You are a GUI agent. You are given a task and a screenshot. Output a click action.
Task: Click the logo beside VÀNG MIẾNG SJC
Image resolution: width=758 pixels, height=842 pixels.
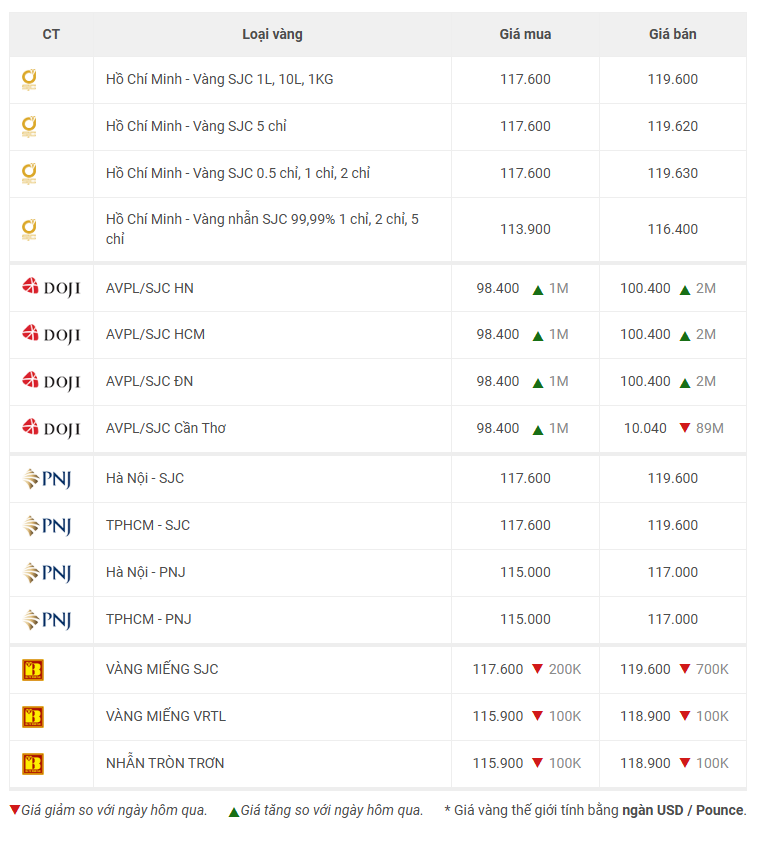33,670
